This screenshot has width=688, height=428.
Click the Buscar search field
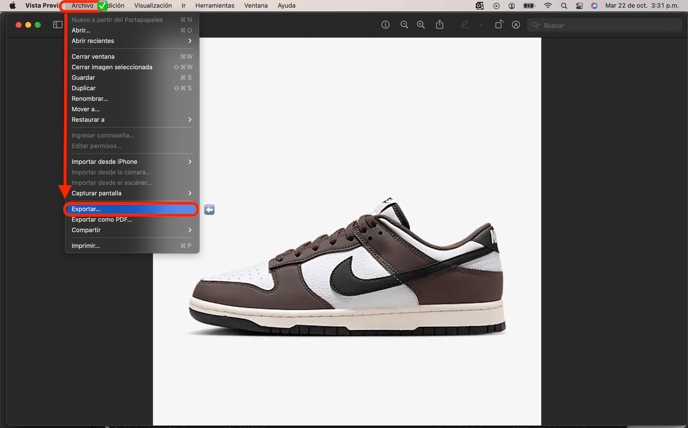pyautogui.click(x=604, y=25)
